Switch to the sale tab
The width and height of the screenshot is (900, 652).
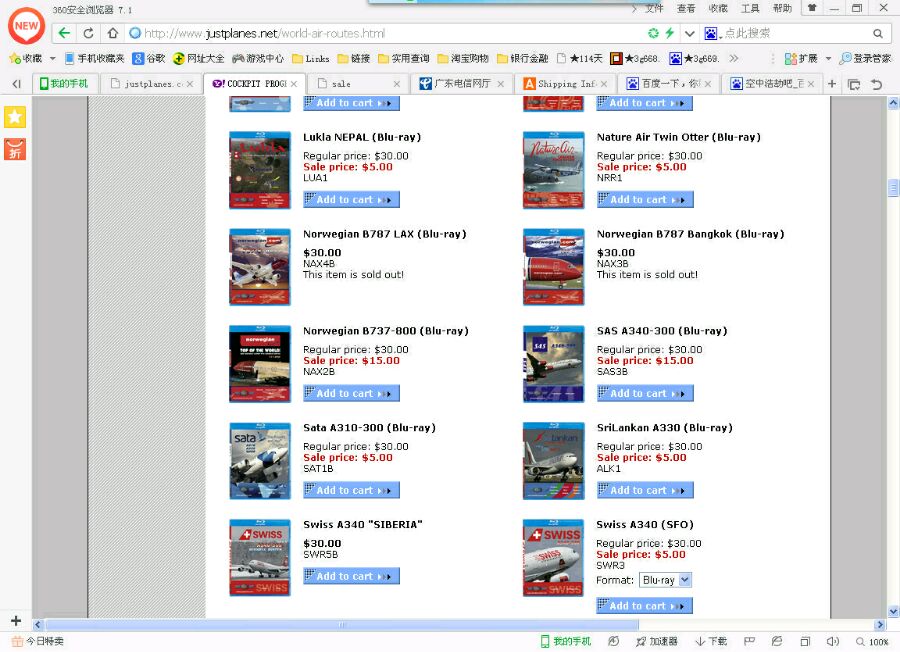358,84
